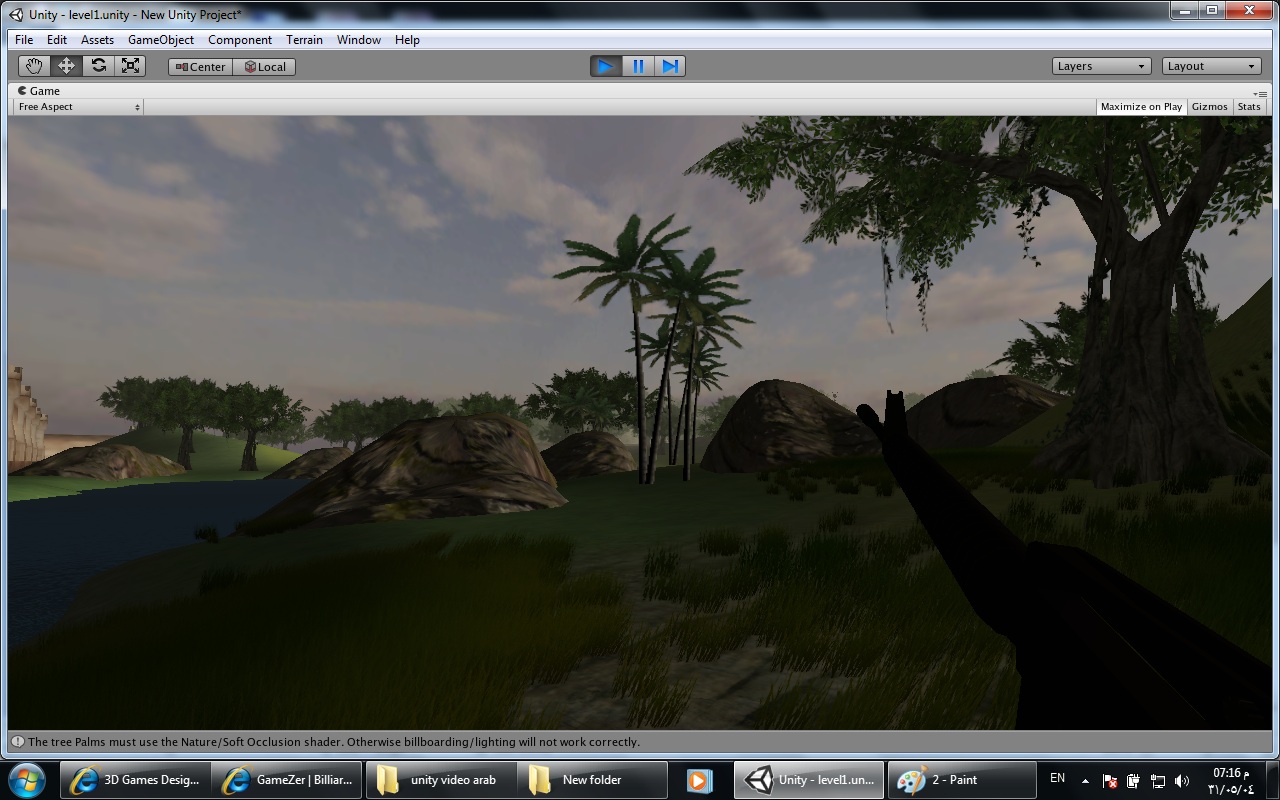Select the Hand tool

(x=34, y=66)
